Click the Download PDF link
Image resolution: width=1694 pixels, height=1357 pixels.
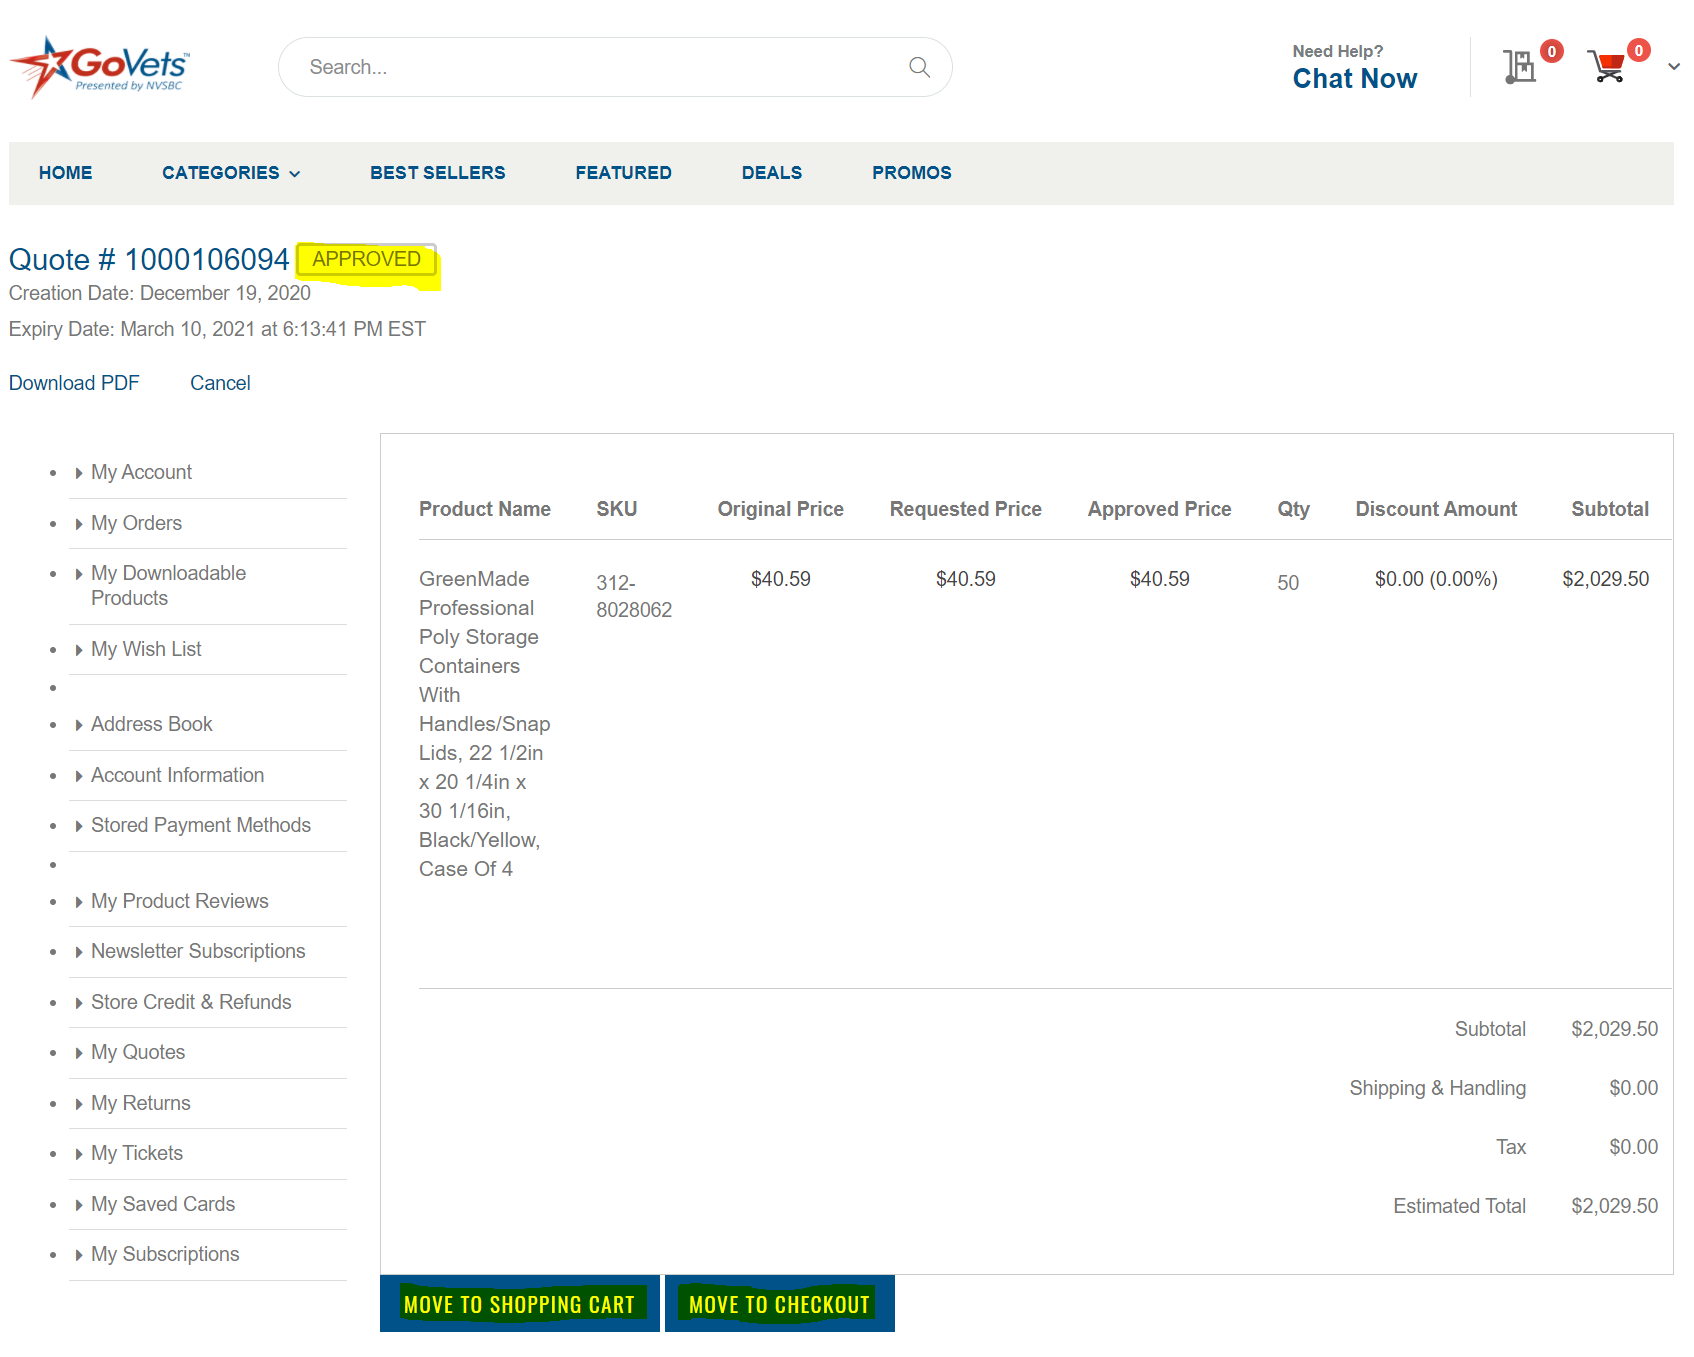[x=74, y=382]
